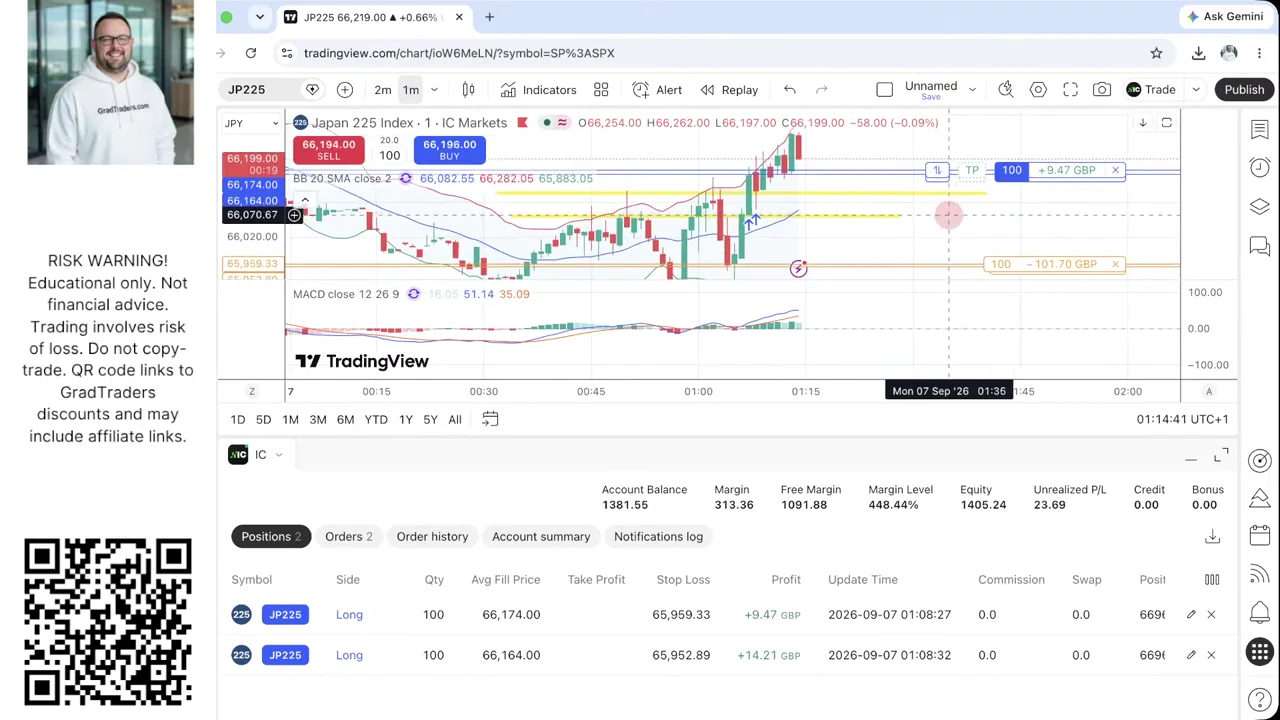Expand the JPY currency dropdown
Viewport: 1280px width, 720px height.
[252, 123]
